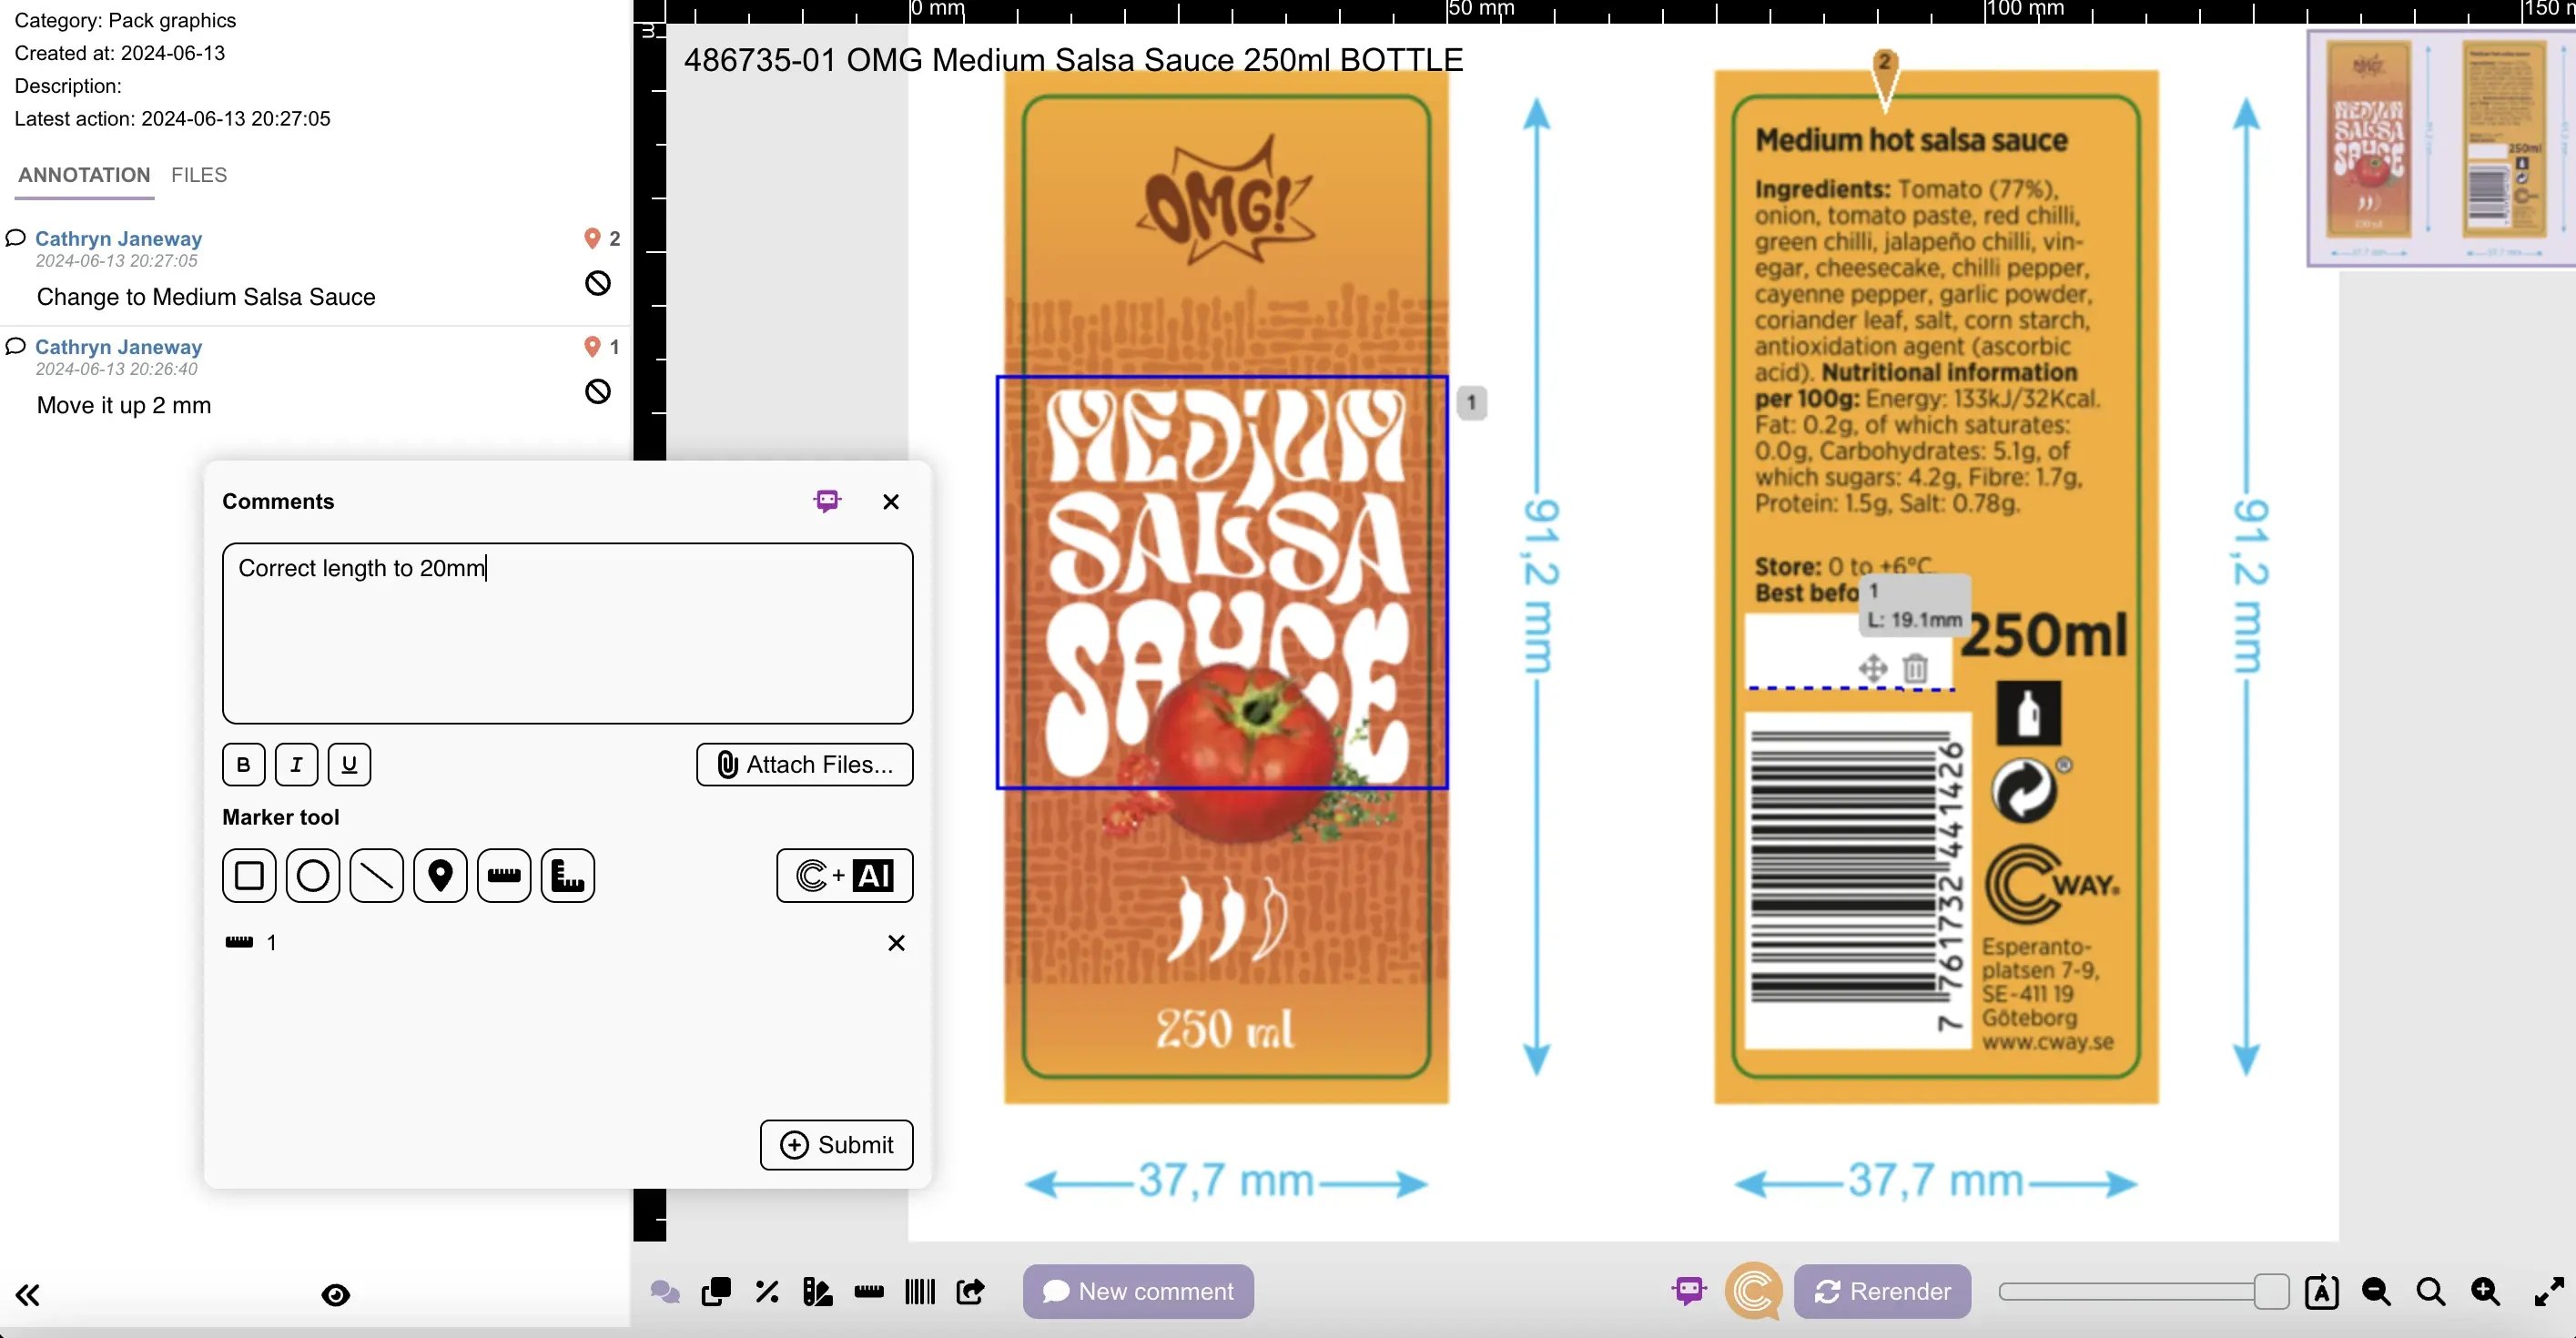Open the AI-assisted marker tool
Image resolution: width=2576 pixels, height=1338 pixels.
click(x=844, y=874)
